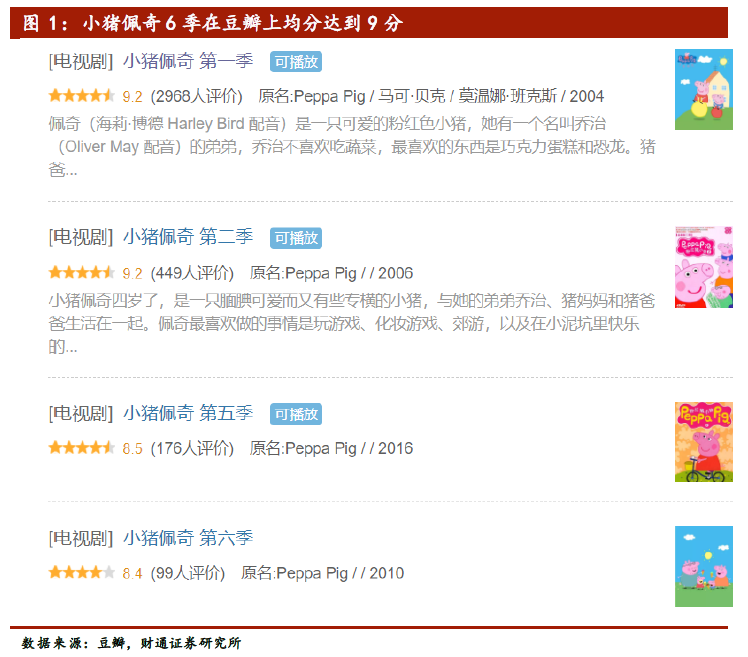Open the Season 2 pink Peppa Pig poster
Screen dimensions: 748x657
pos(704,267)
